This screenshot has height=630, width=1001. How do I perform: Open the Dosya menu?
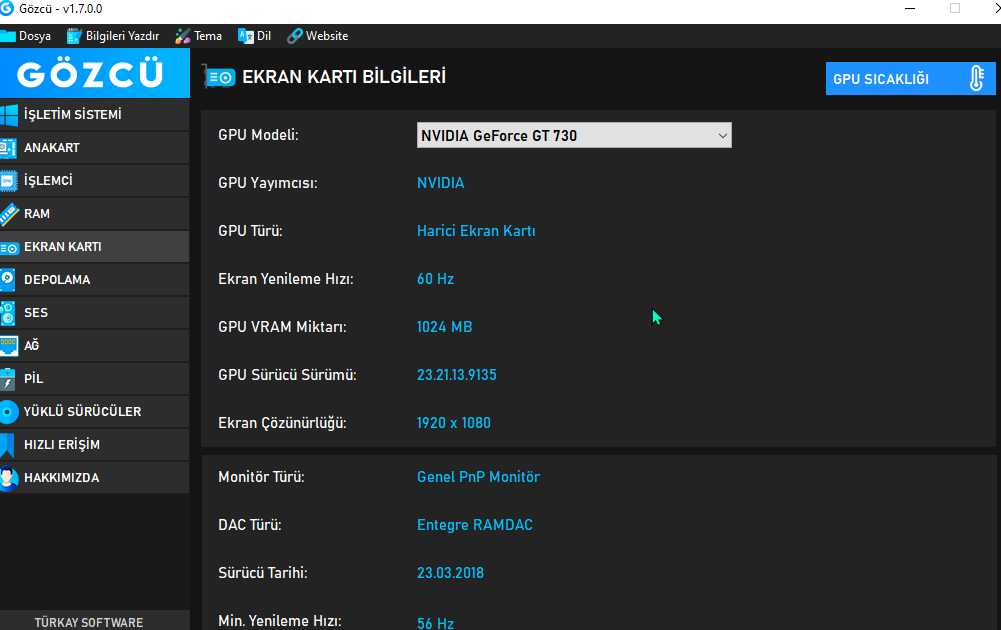26,36
